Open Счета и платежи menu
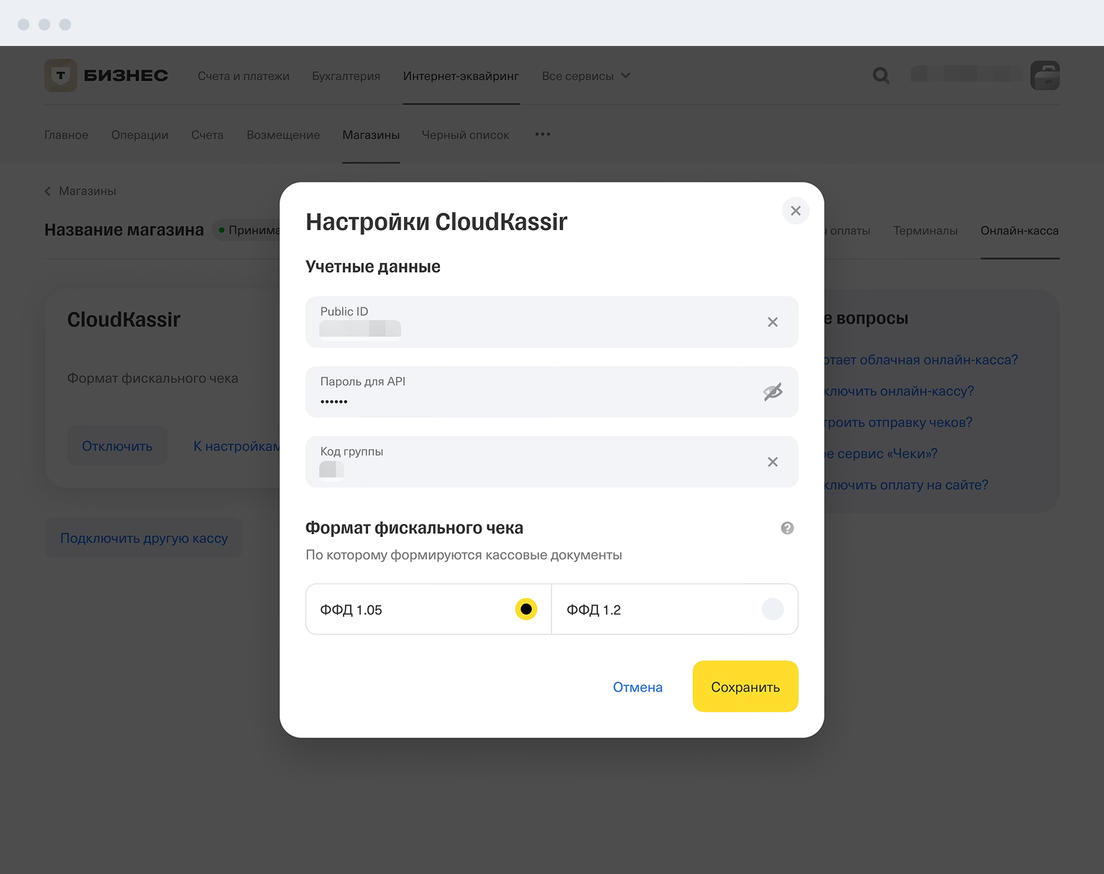 pyautogui.click(x=243, y=76)
